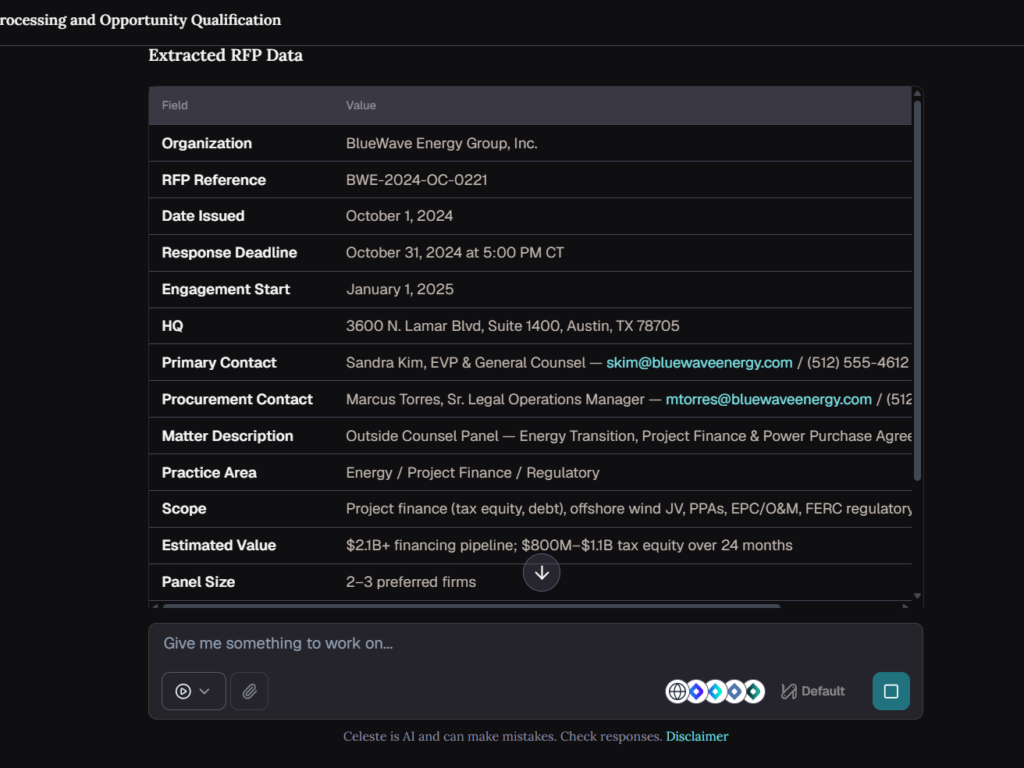Select the 'Date Issued' field label

(203, 216)
